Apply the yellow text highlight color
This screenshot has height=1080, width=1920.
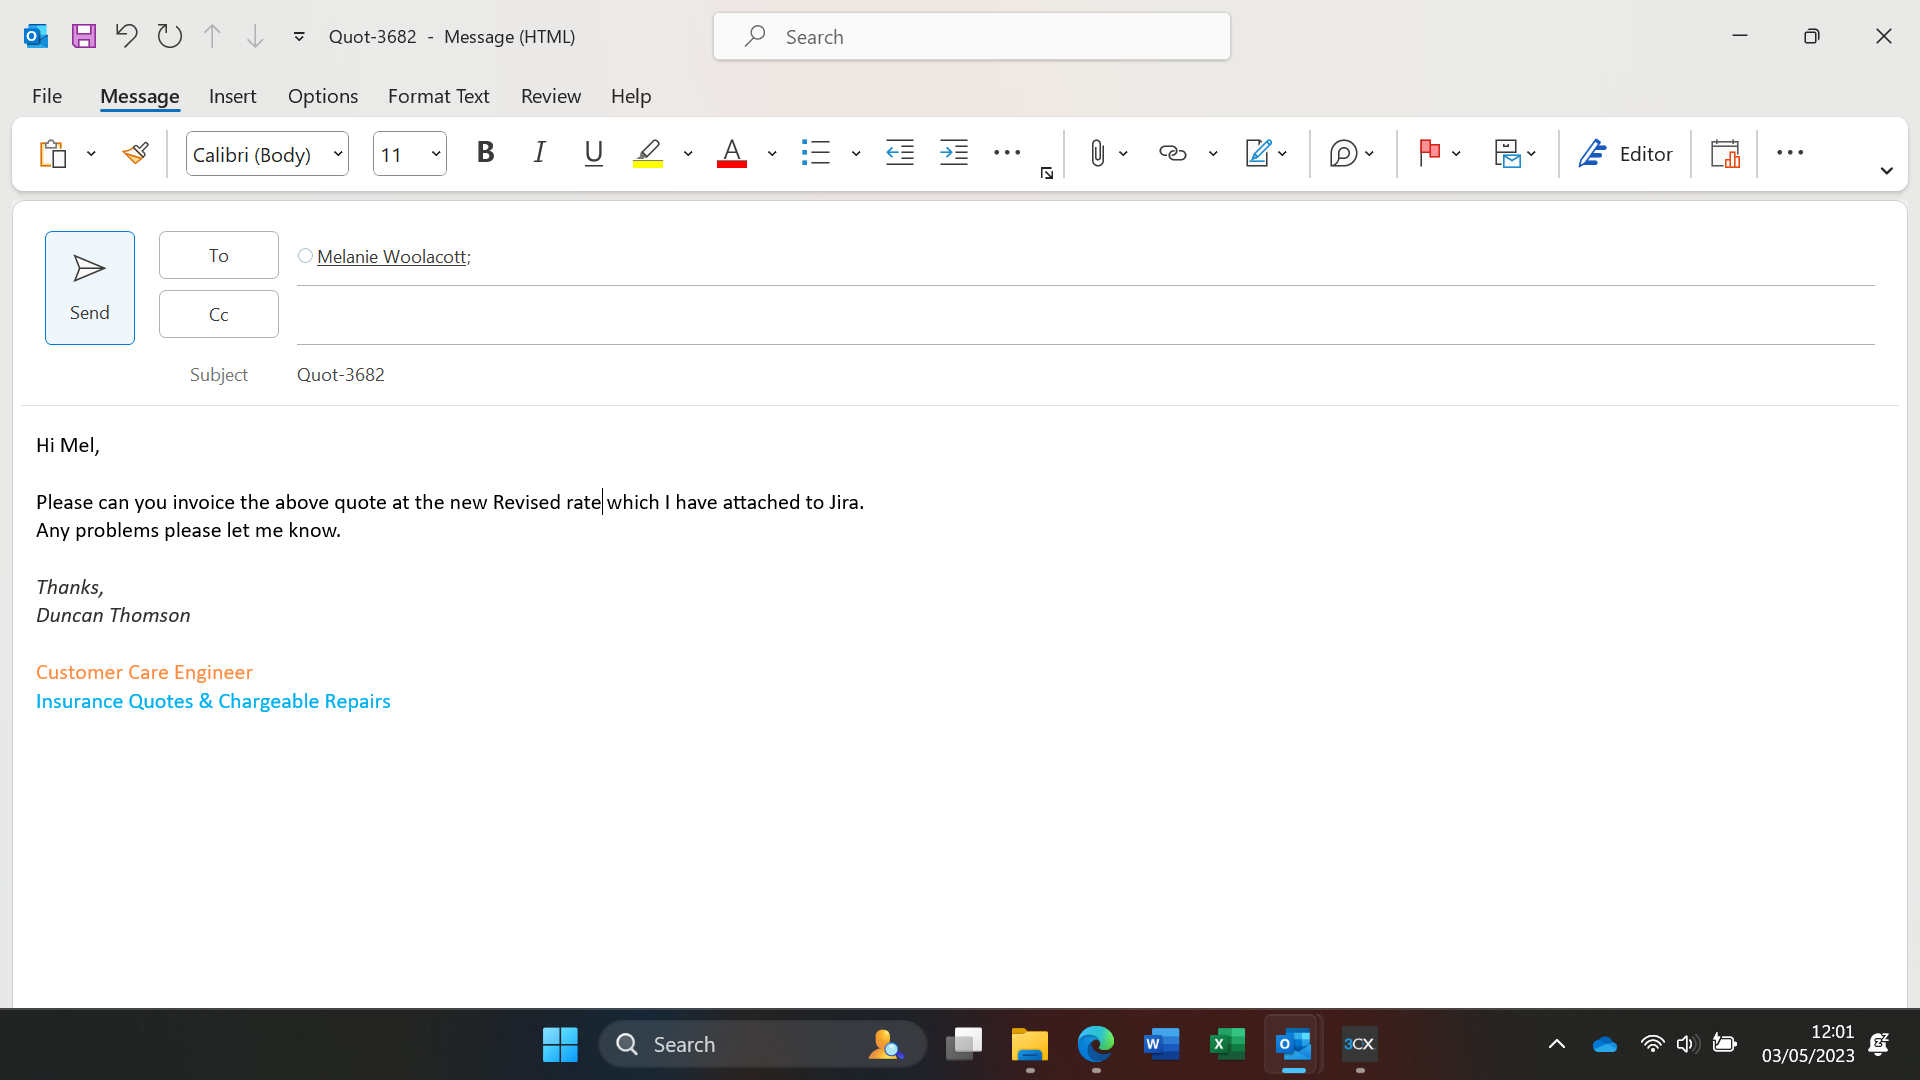pos(648,153)
